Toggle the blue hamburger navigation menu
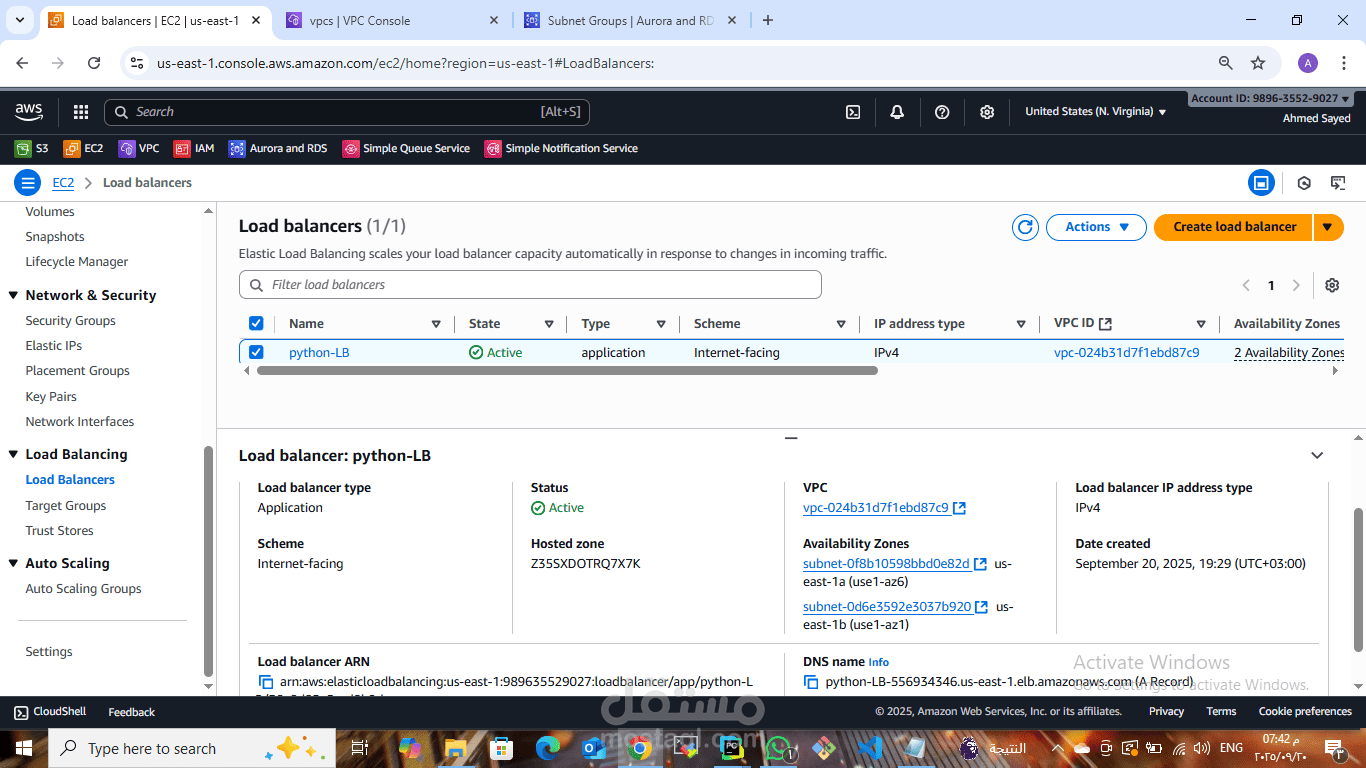 coord(27,183)
